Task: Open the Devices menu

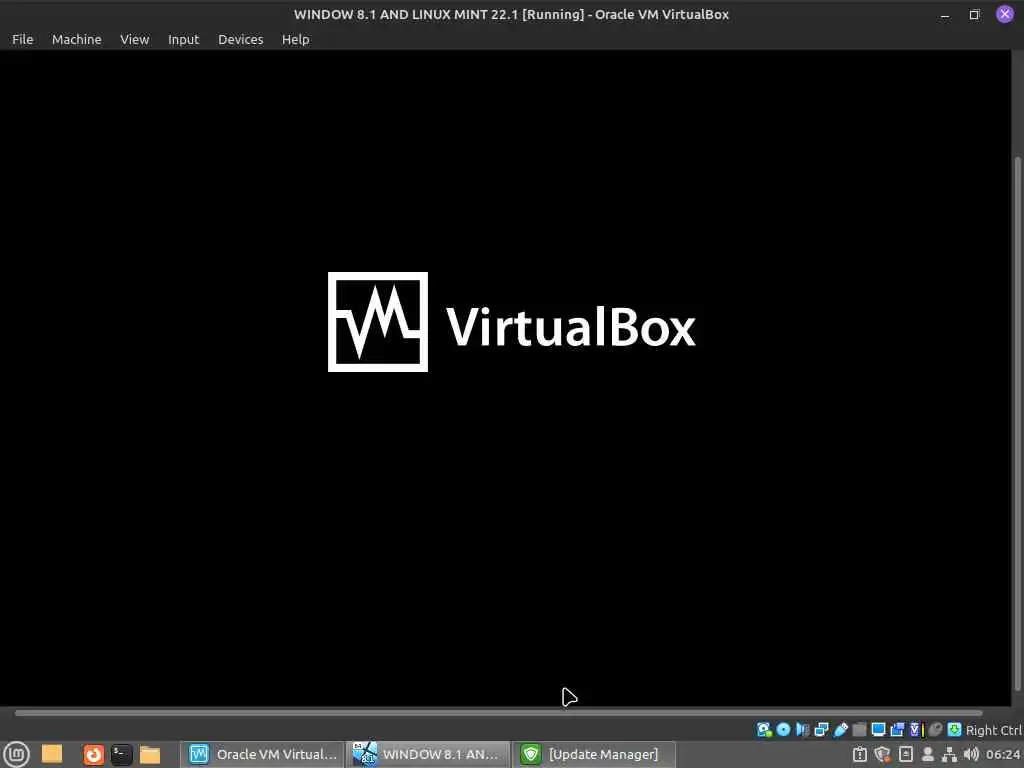Action: tap(240, 39)
